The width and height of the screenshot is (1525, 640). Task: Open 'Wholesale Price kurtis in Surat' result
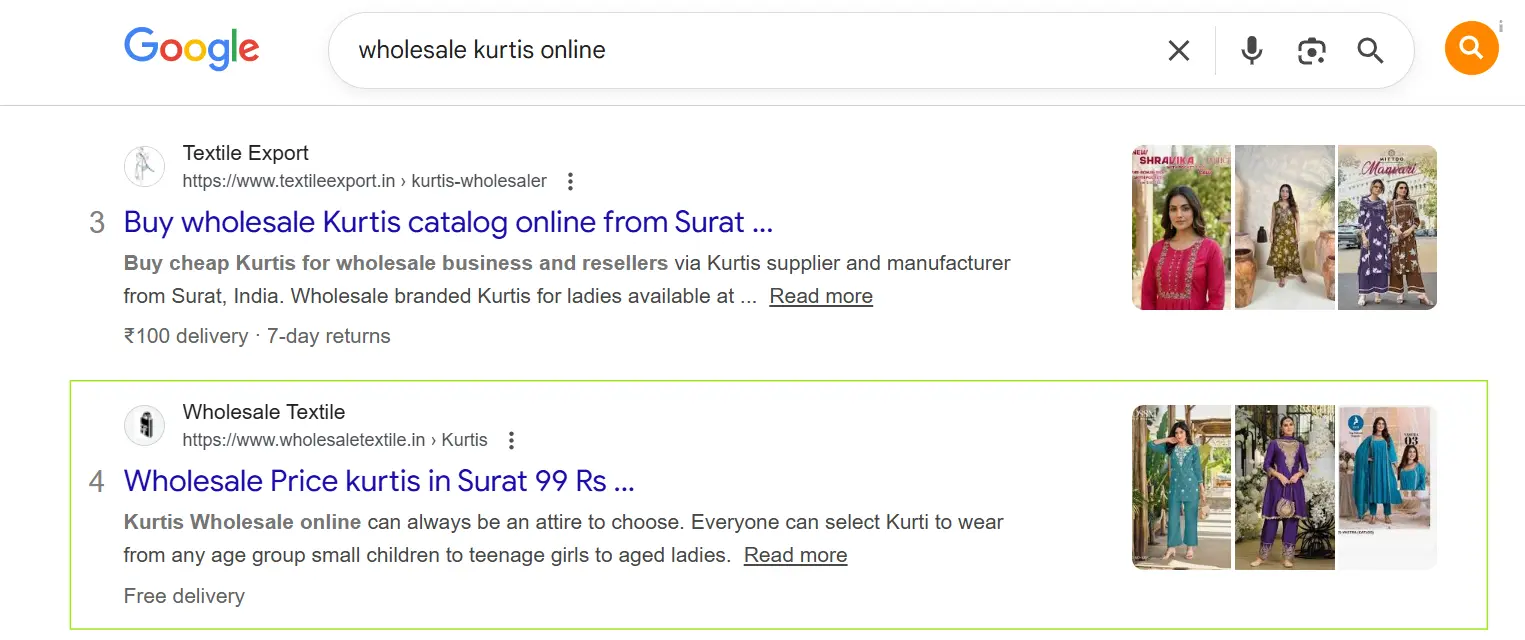[379, 481]
